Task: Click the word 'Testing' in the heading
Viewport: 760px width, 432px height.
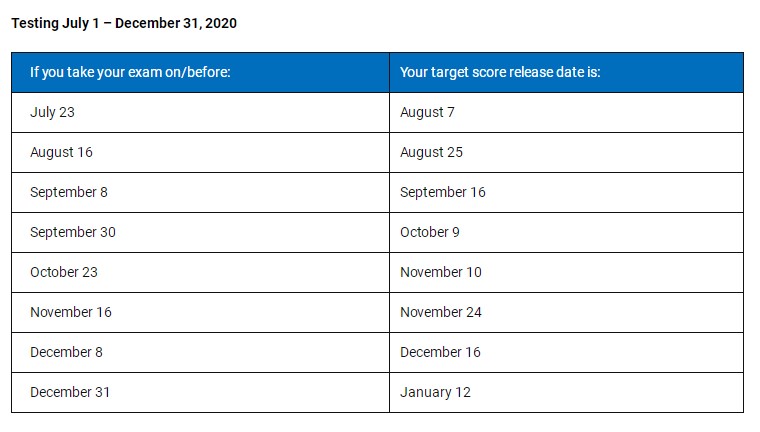Action: pyautogui.click(x=36, y=22)
